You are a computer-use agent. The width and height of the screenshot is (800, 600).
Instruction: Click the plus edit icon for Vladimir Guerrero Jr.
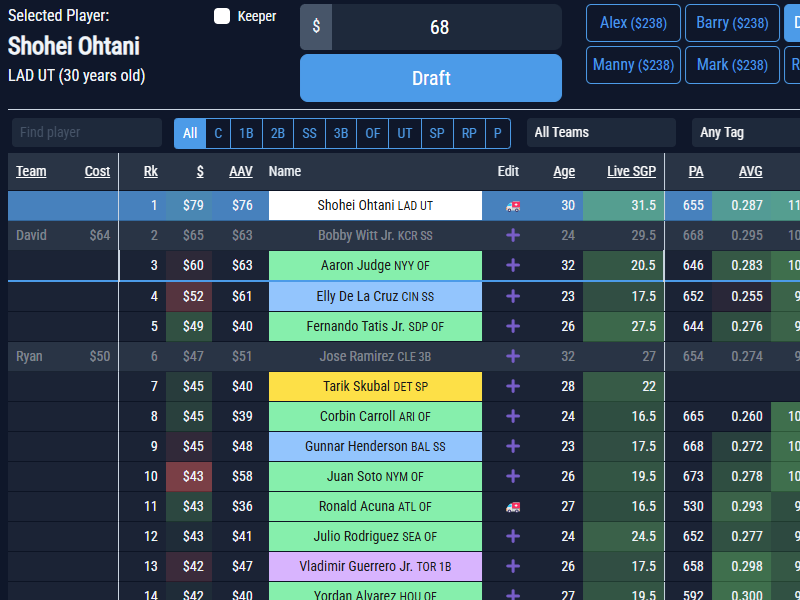tap(513, 566)
